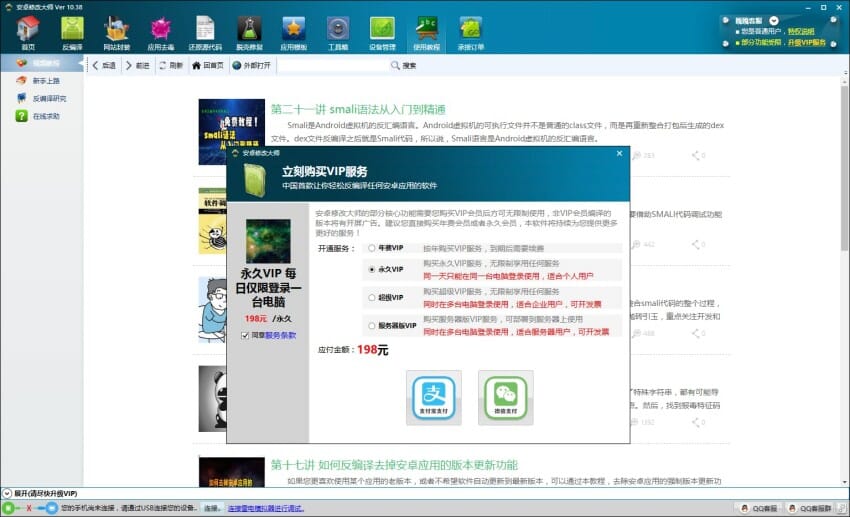Select the highlighted first sidebar tab
This screenshot has width=850, height=517.
pyautogui.click(x=41, y=63)
